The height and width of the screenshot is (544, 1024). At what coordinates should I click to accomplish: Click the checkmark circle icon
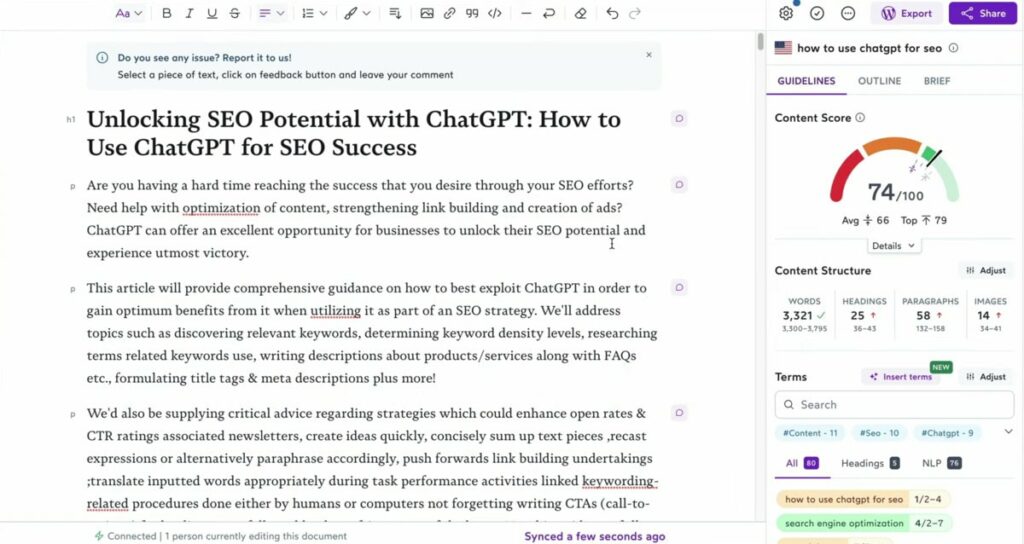click(x=817, y=13)
